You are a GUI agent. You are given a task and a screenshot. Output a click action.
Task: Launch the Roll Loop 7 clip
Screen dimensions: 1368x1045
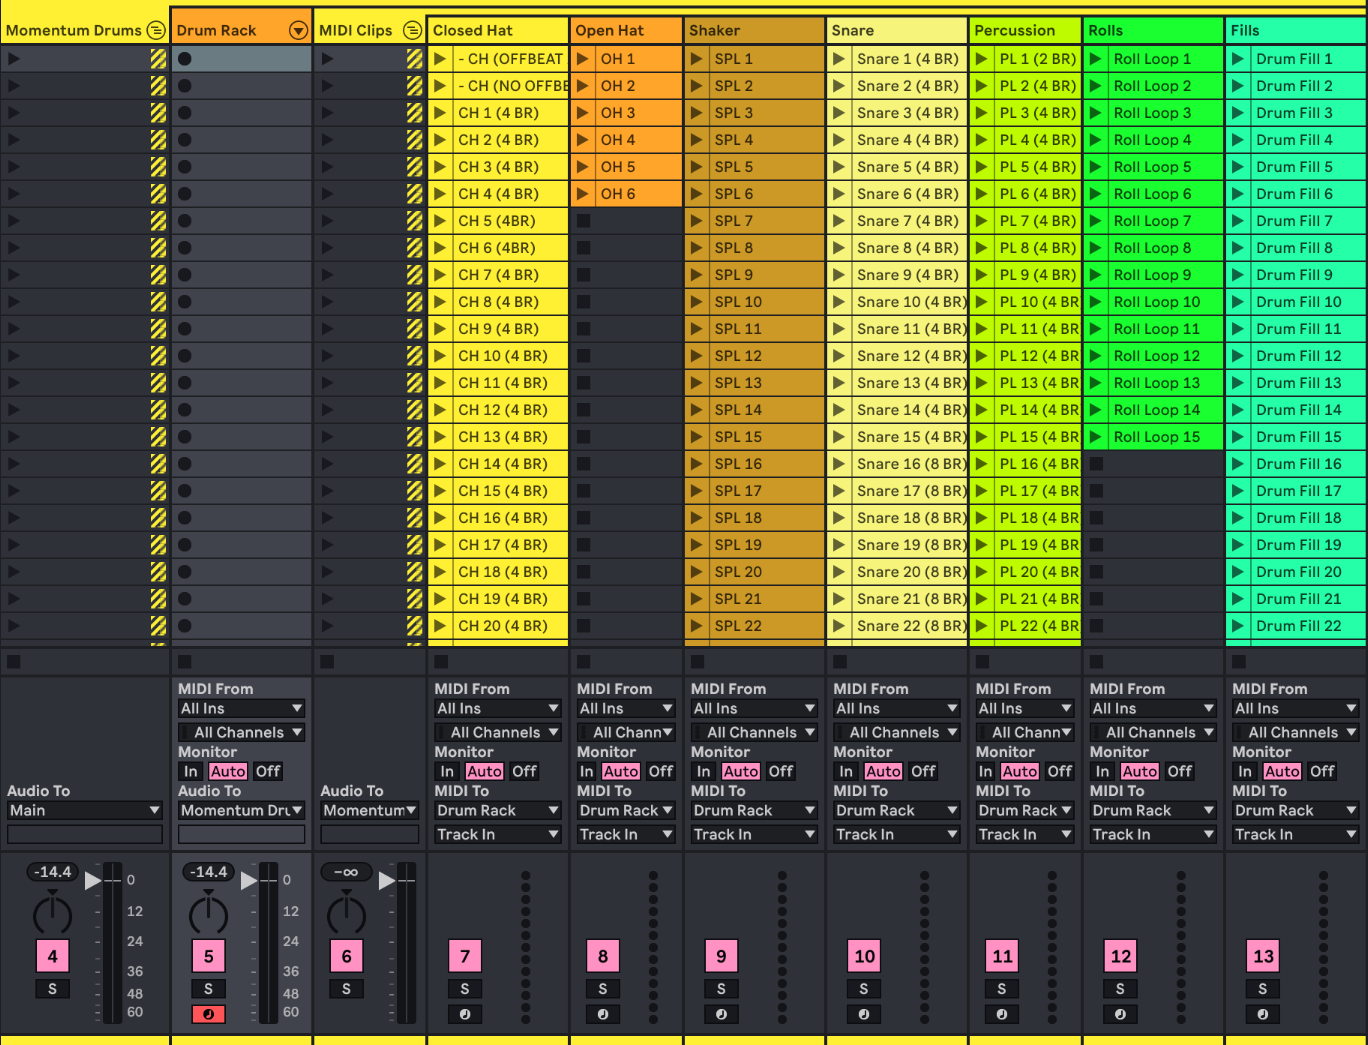[1153, 221]
